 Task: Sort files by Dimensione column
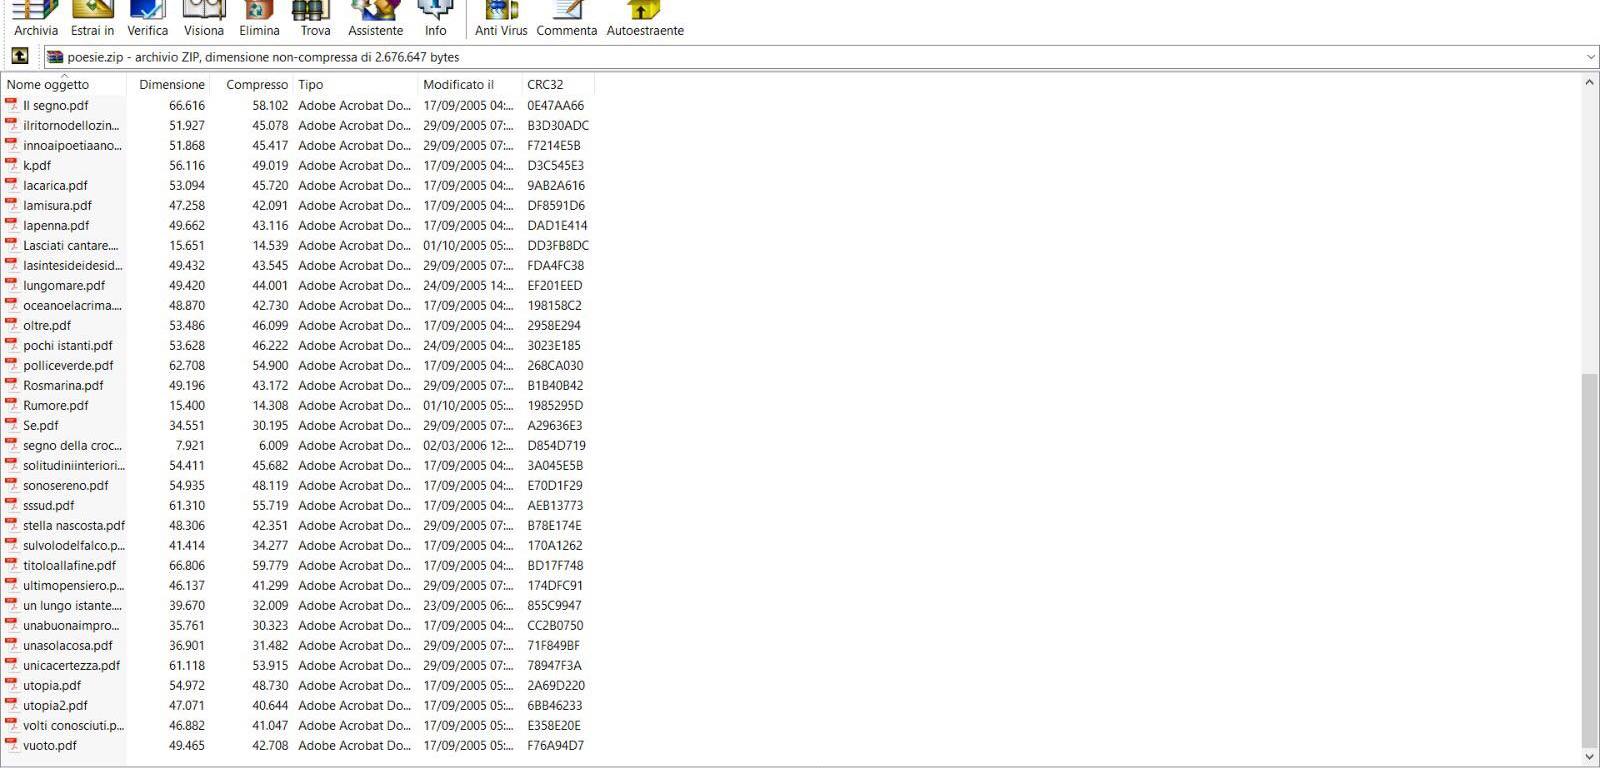pyautogui.click(x=171, y=85)
